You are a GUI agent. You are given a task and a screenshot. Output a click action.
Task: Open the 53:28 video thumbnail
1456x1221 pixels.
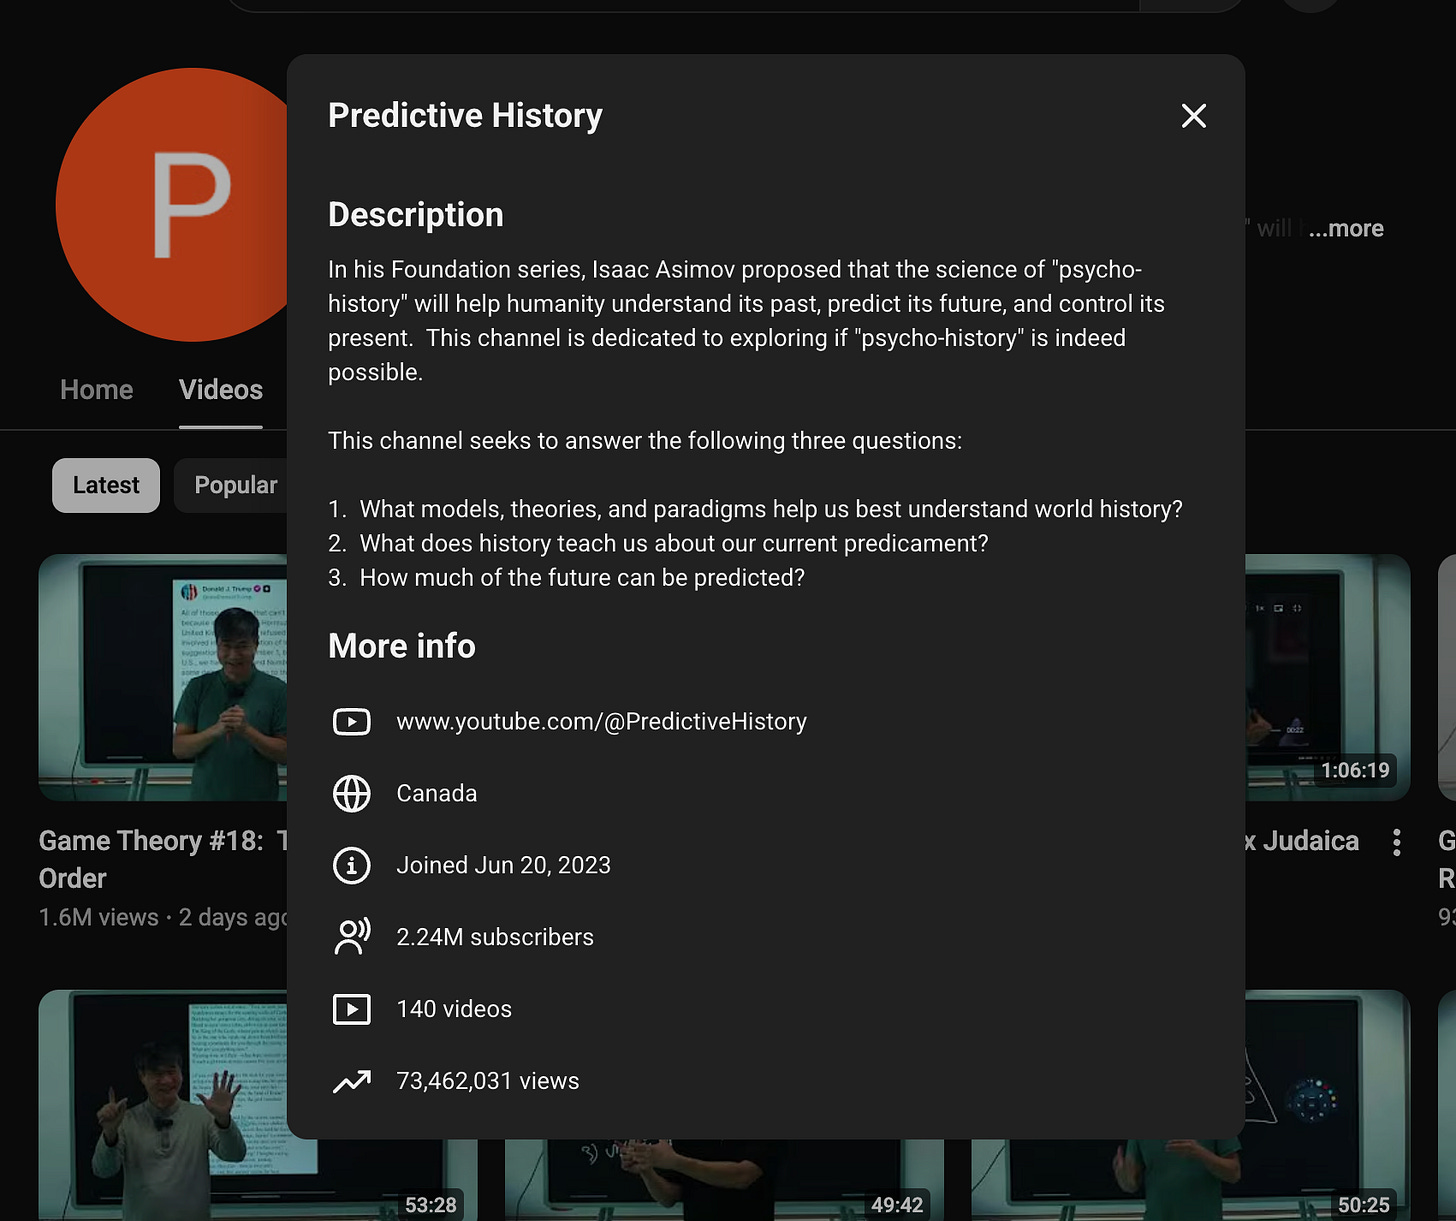coord(163,1105)
